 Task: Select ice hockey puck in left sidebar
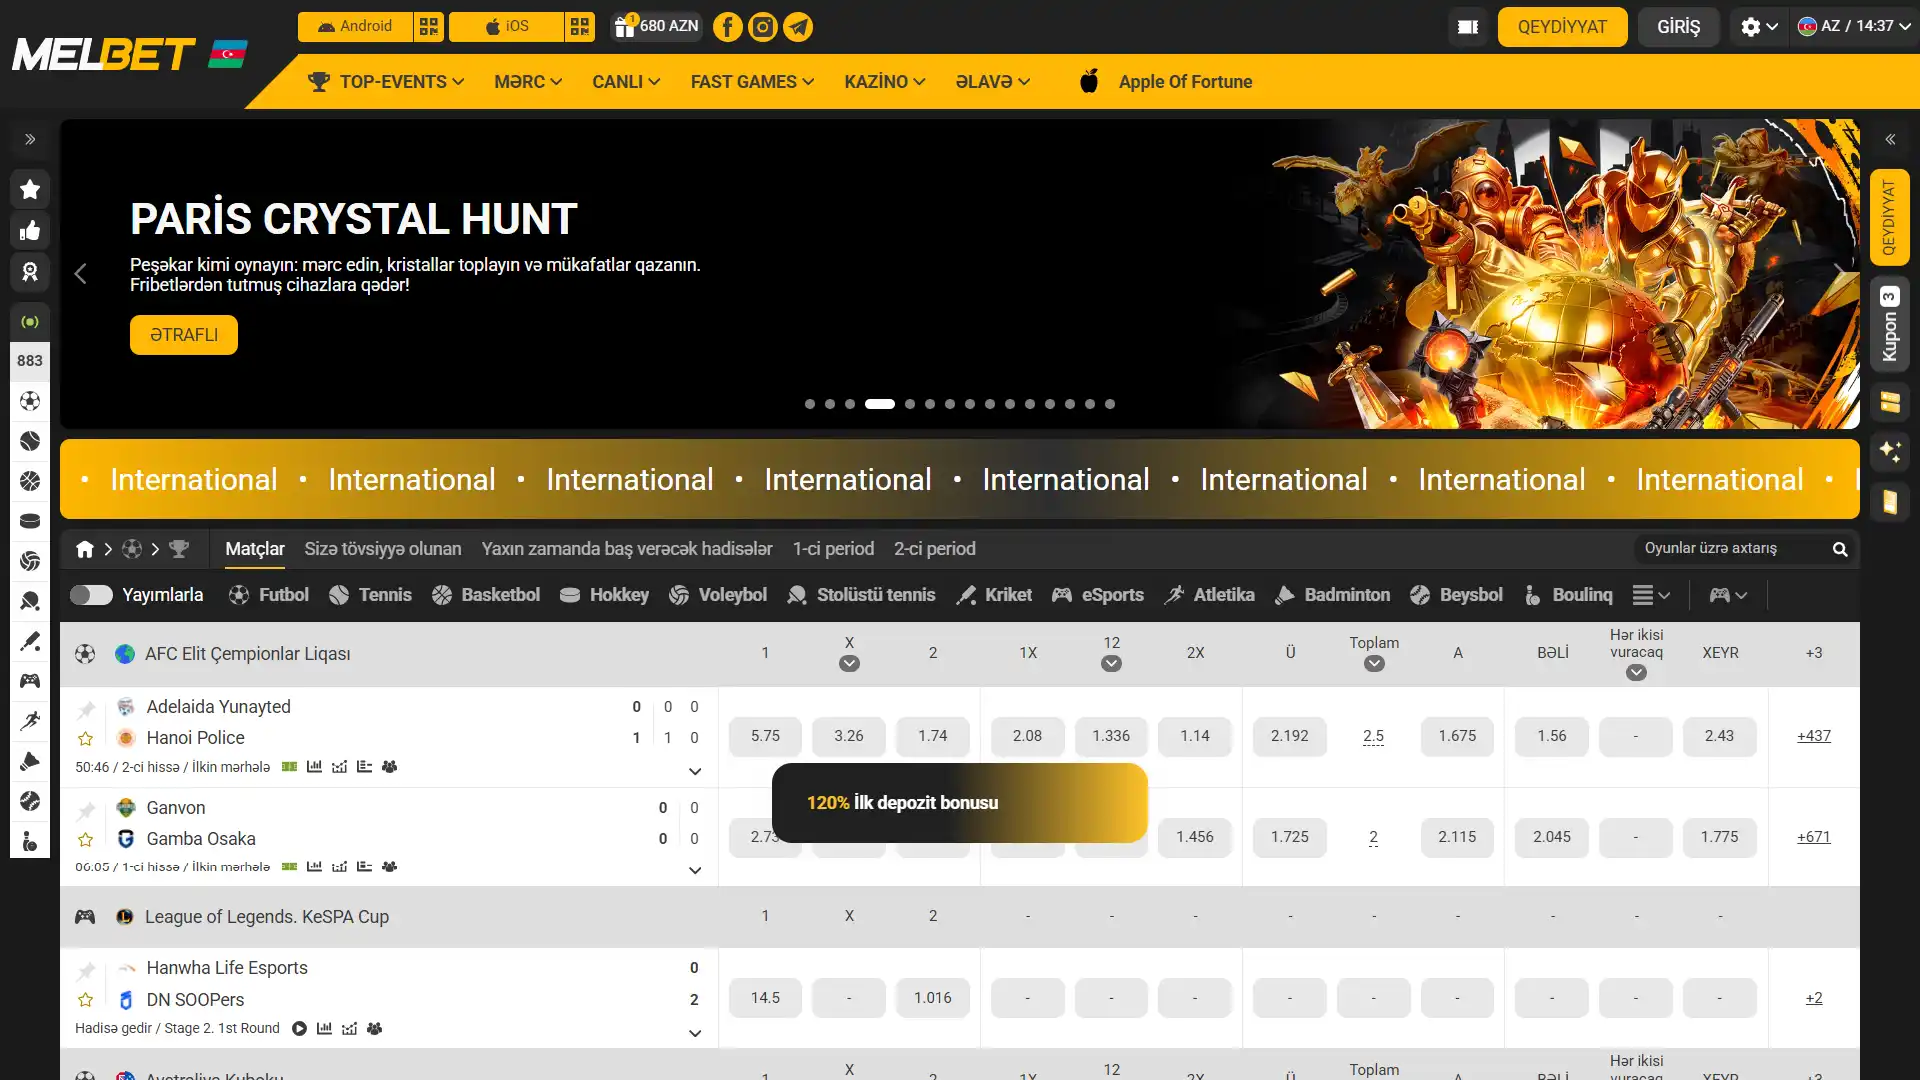pos(30,521)
